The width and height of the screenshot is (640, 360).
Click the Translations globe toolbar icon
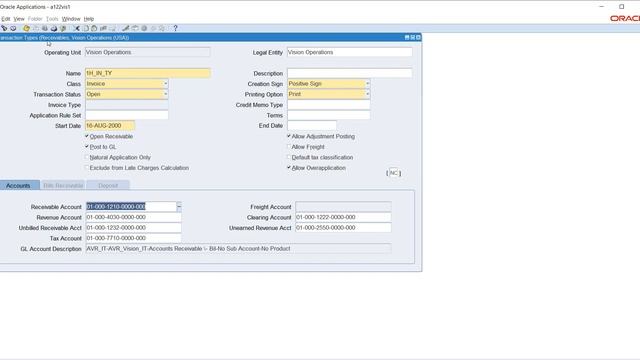[x=144, y=28]
